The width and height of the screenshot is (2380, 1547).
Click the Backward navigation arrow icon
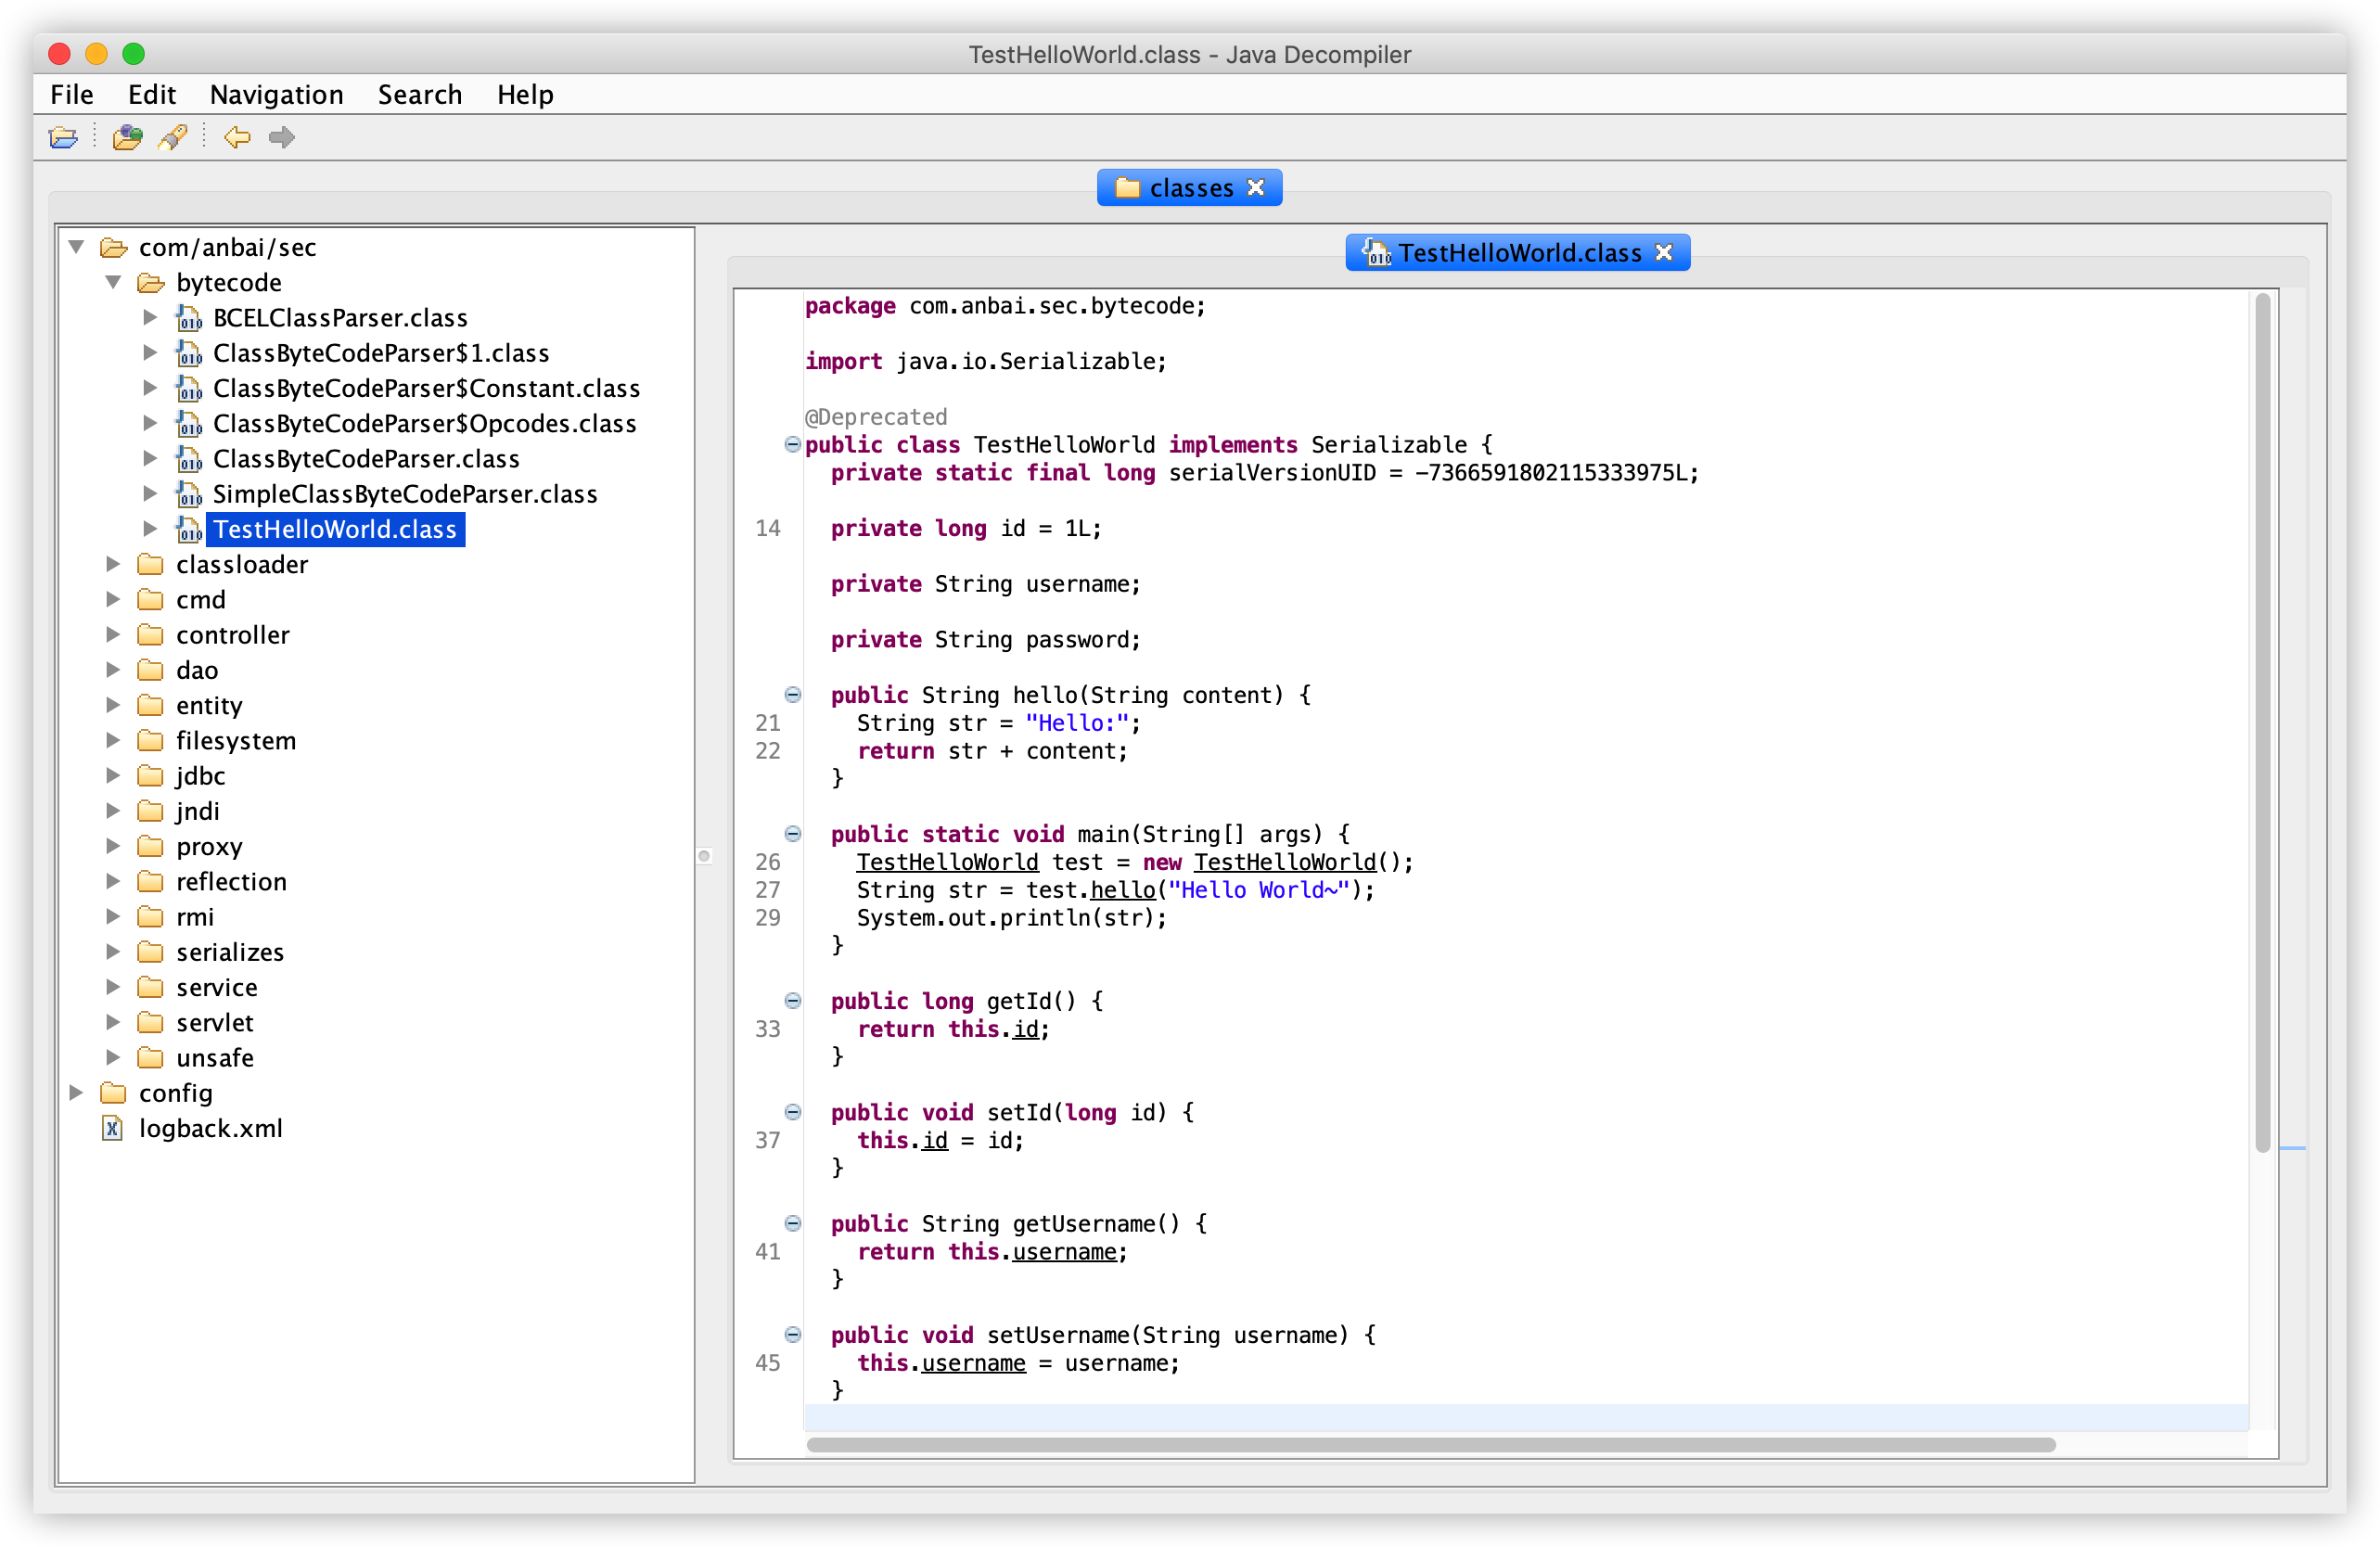coord(237,137)
